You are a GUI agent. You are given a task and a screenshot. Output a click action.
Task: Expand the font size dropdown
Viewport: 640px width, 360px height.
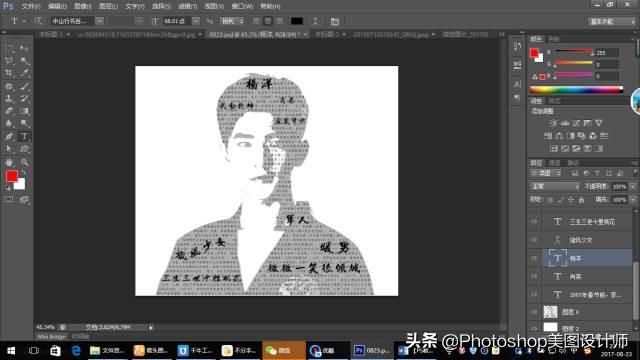point(196,21)
